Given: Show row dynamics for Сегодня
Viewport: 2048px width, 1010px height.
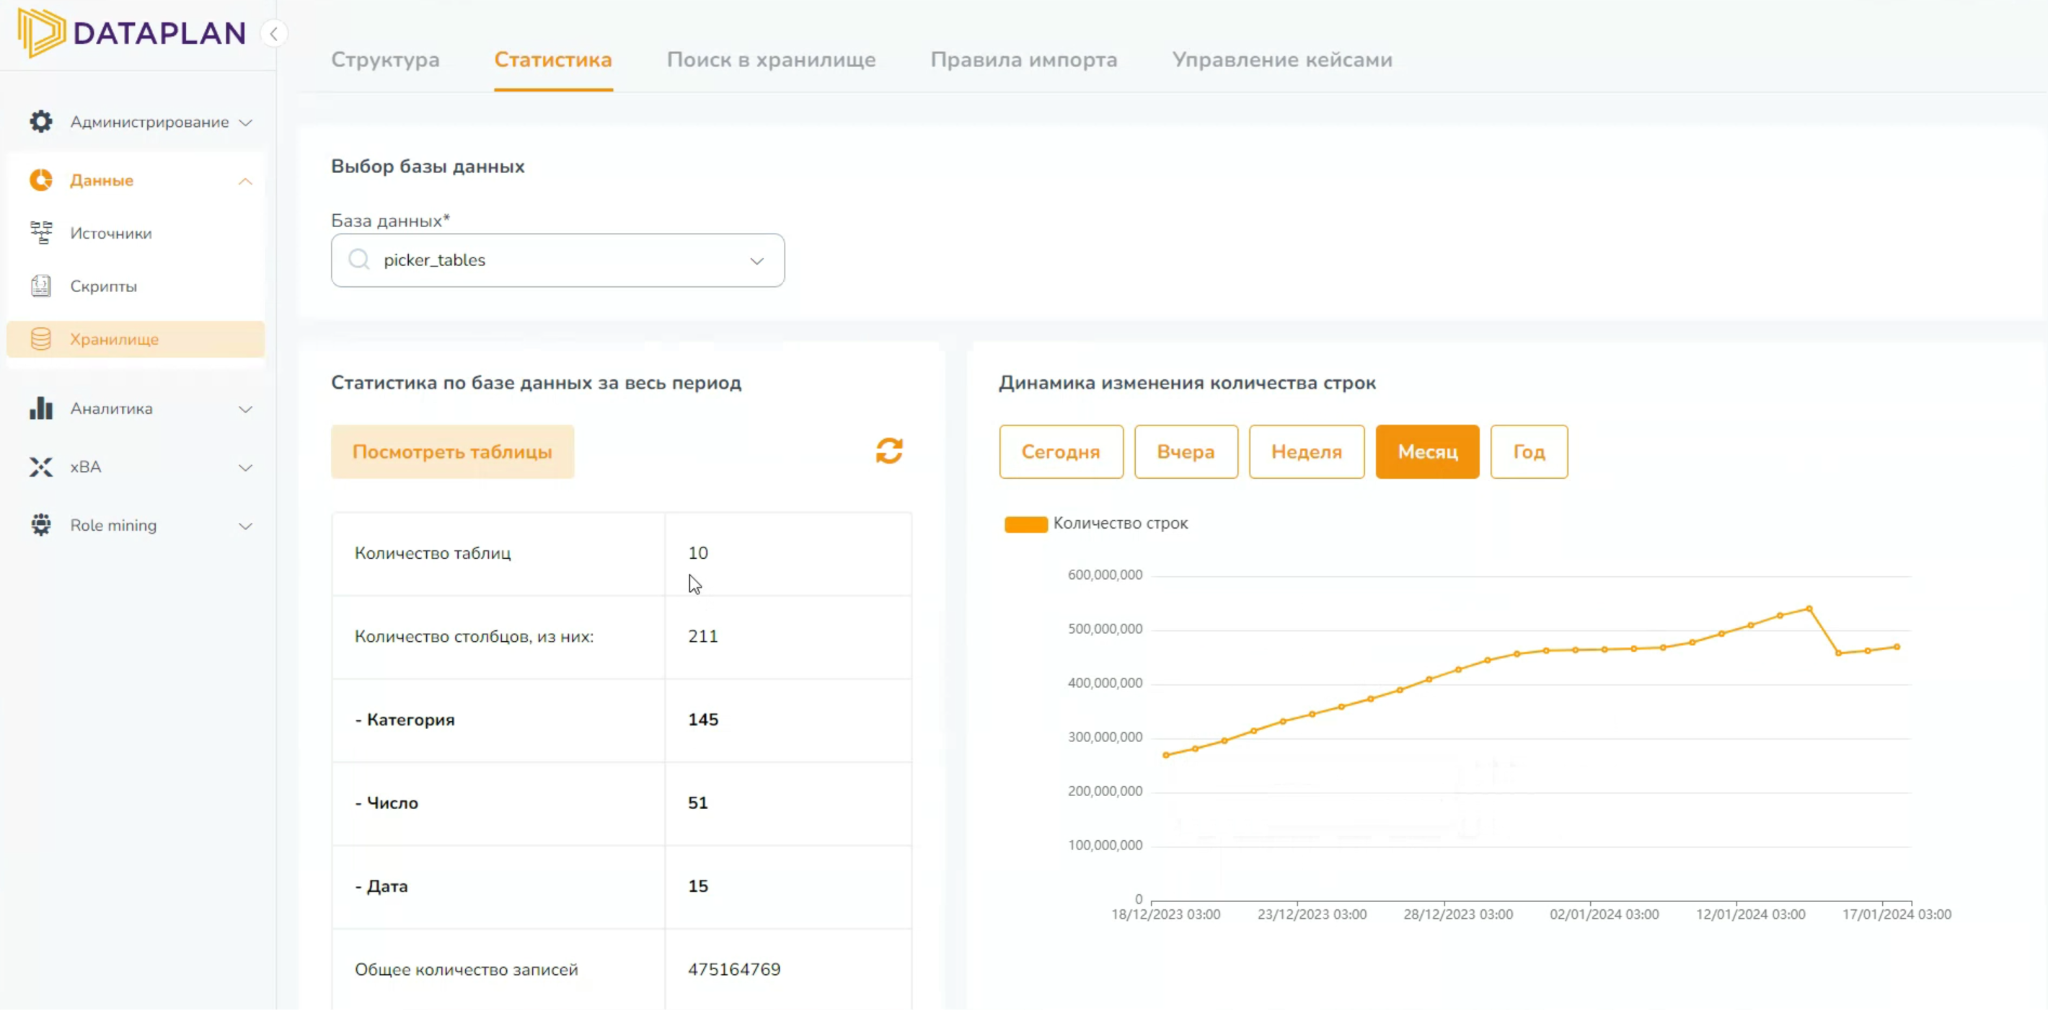Looking at the screenshot, I should click(x=1061, y=452).
